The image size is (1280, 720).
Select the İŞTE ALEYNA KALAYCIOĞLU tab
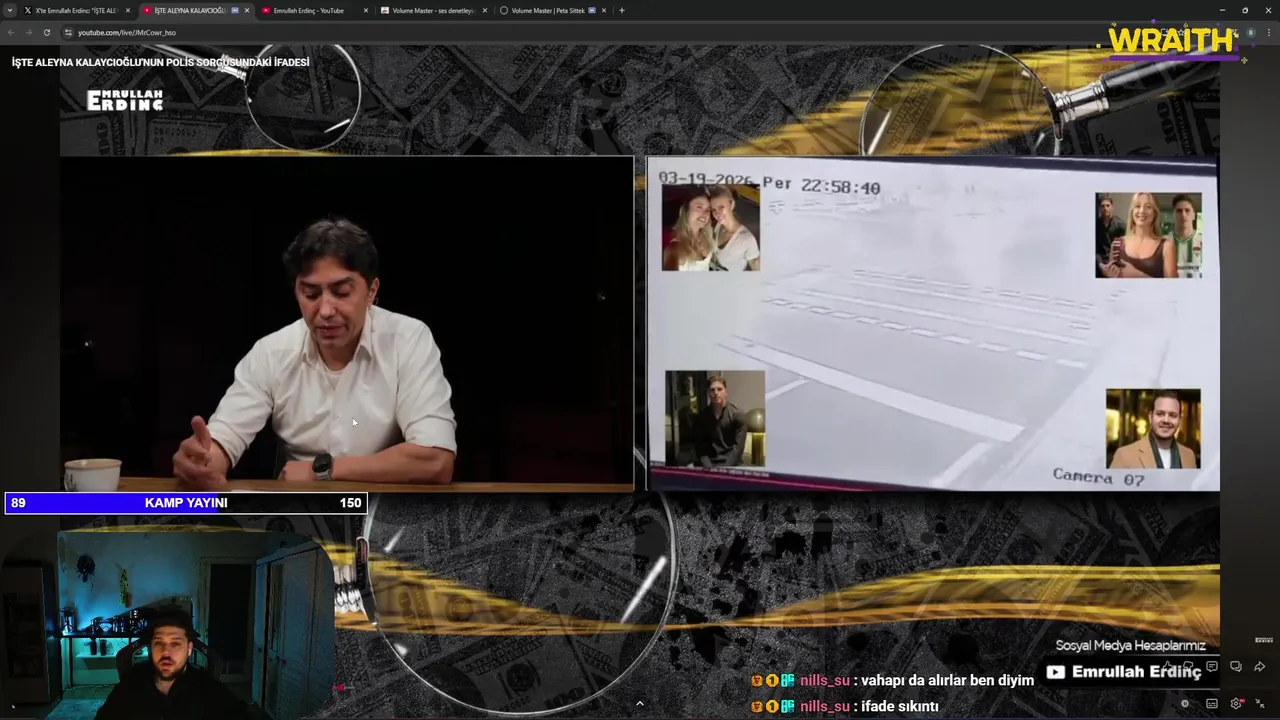(195, 10)
